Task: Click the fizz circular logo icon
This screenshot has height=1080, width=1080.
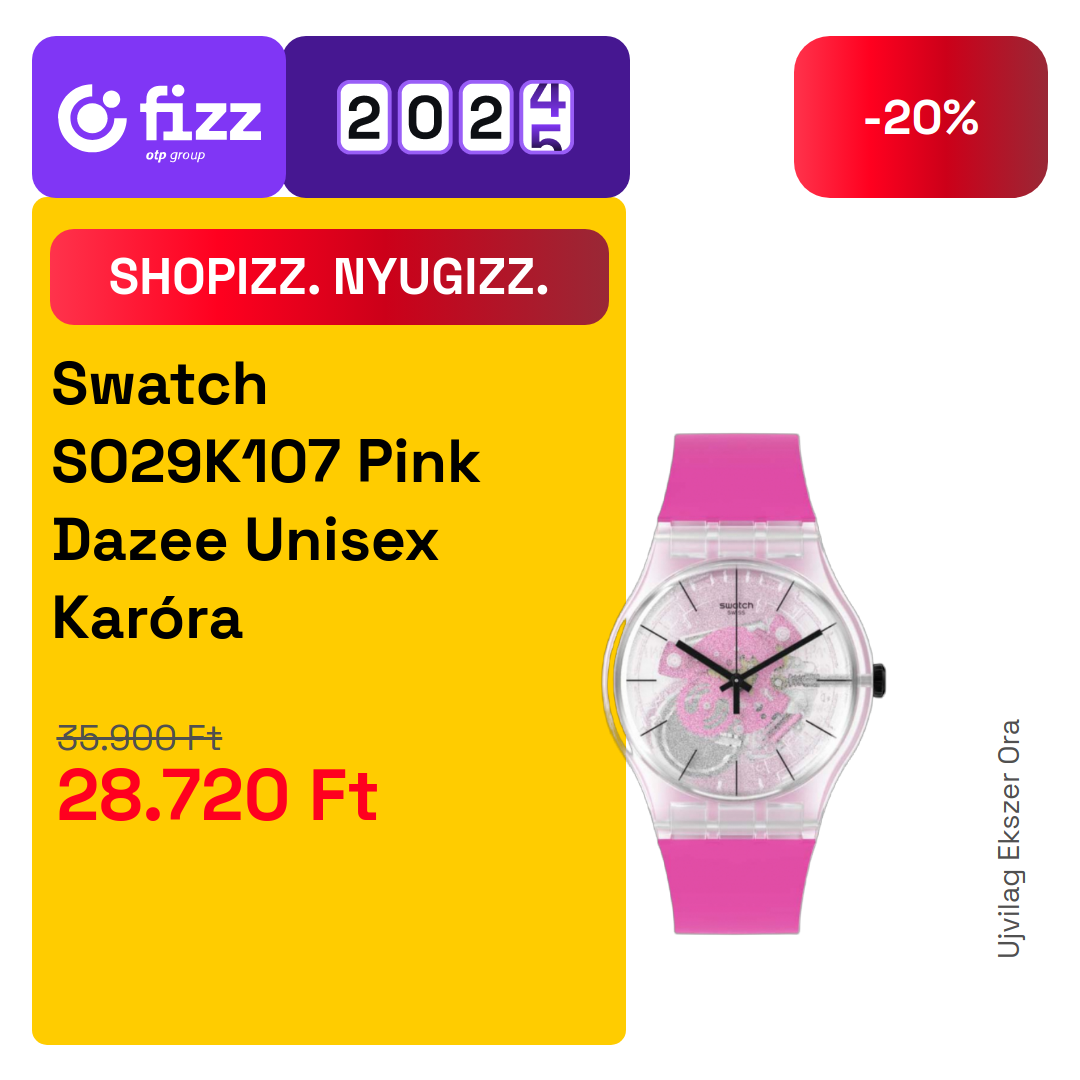Action: tap(92, 118)
